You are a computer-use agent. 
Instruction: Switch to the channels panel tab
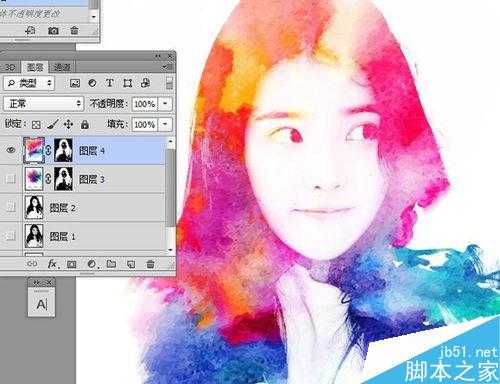[62, 67]
